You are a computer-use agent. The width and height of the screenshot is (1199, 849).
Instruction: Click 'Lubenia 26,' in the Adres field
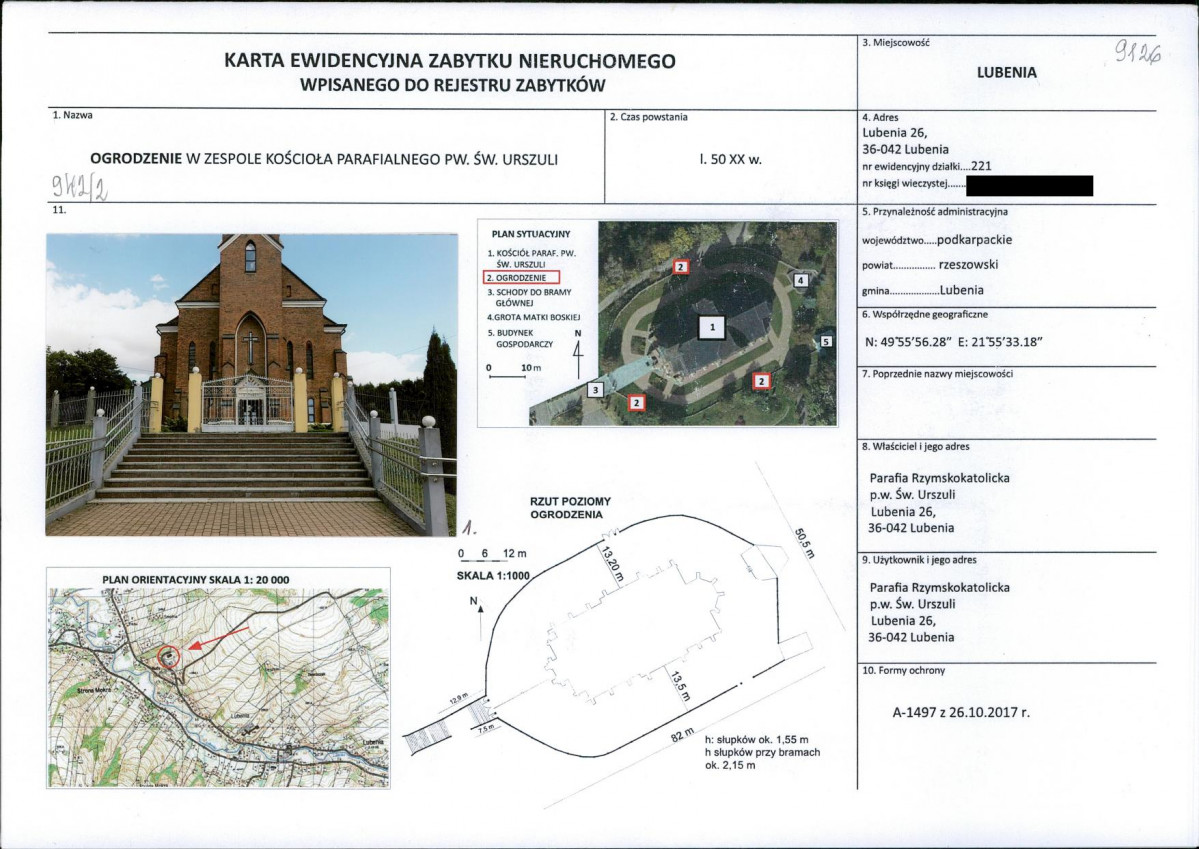click(895, 132)
